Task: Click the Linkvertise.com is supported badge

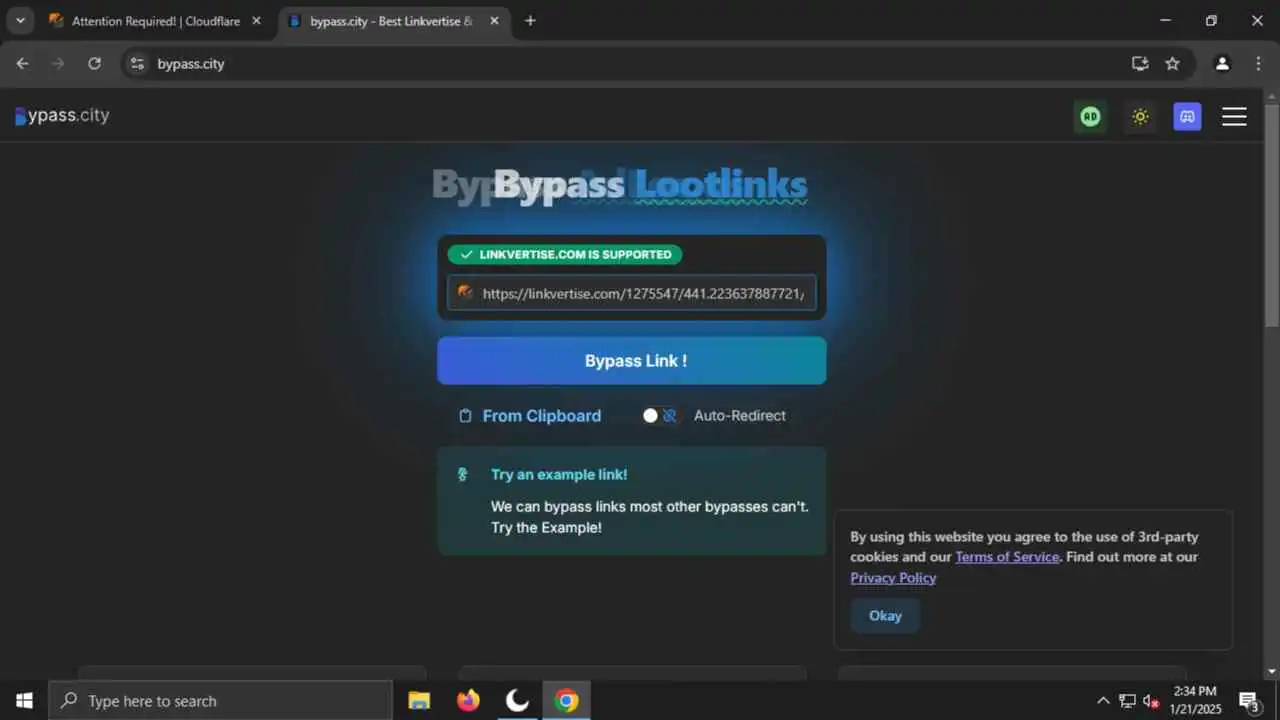Action: point(565,255)
